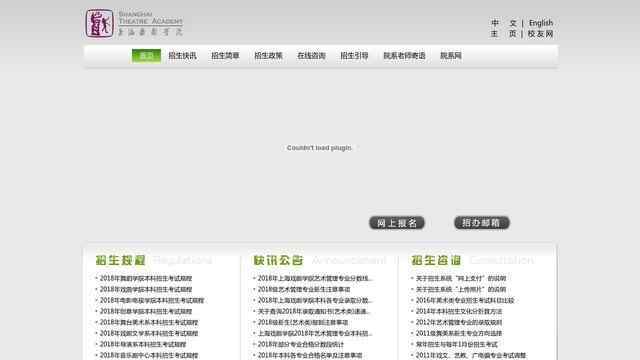Open the 招生快讯 menu item

tap(182, 56)
